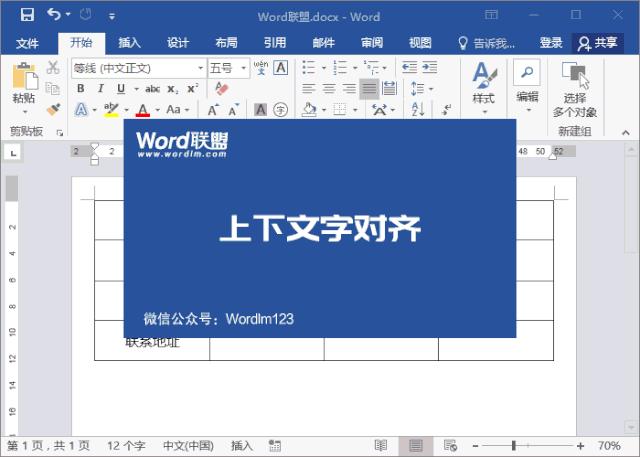Click Increase Indent icon
This screenshot has width=640, height=457.
429,67
